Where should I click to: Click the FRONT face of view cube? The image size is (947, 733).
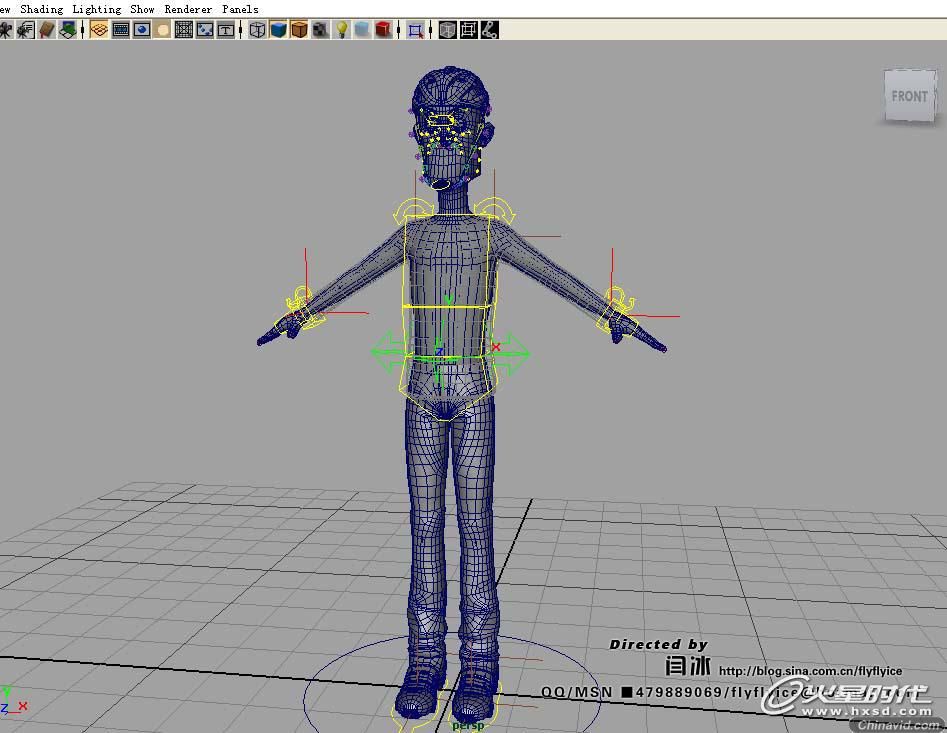[x=910, y=96]
